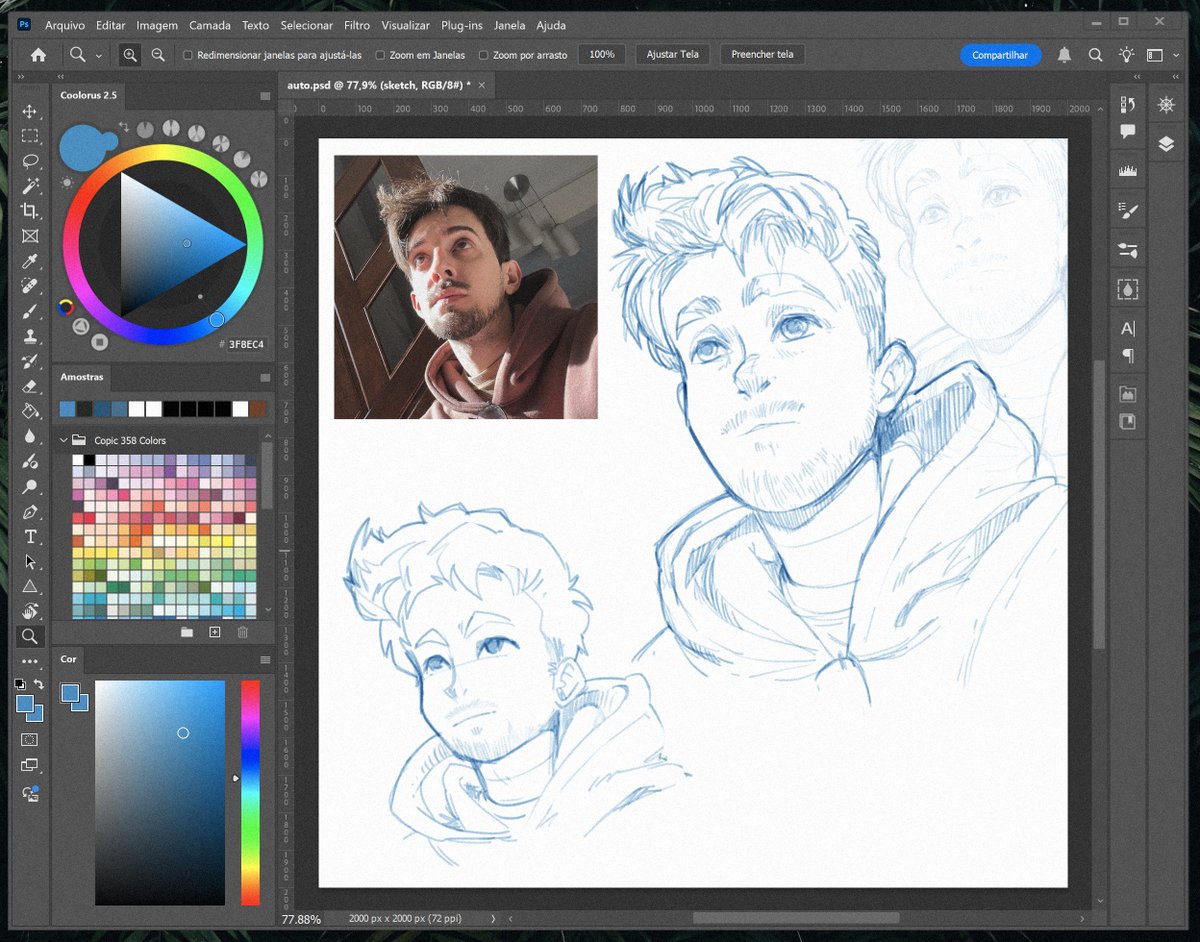Select the Crop tool
1200x942 pixels.
point(30,211)
